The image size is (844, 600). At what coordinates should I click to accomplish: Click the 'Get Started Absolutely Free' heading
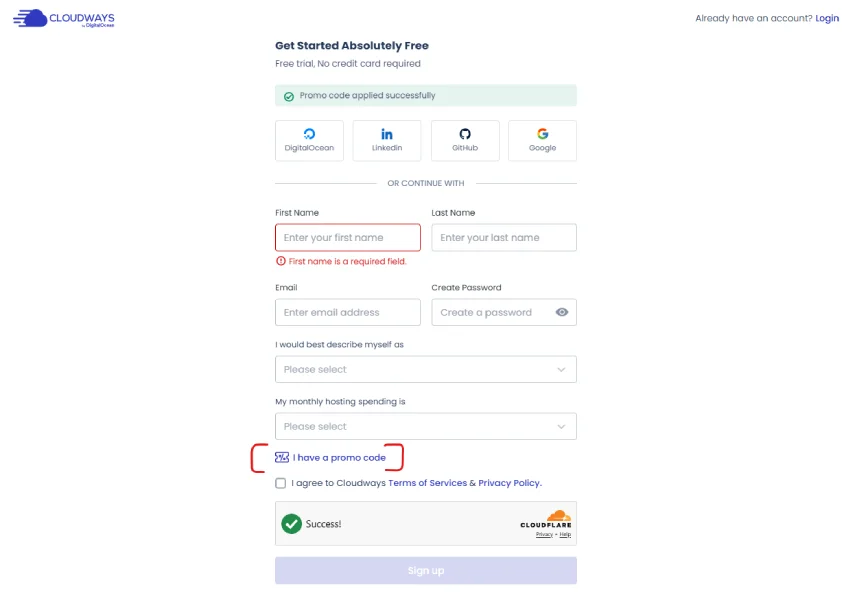(x=351, y=46)
